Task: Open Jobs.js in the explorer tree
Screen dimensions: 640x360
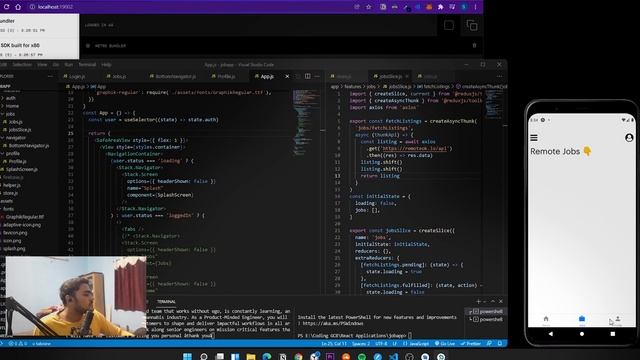Action: (16, 122)
